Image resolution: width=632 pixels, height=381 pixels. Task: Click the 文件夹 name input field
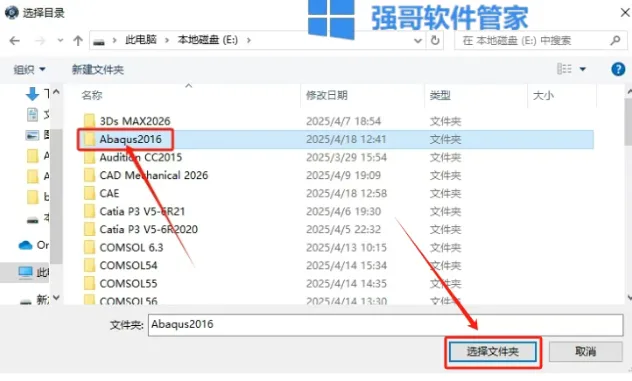click(385, 325)
